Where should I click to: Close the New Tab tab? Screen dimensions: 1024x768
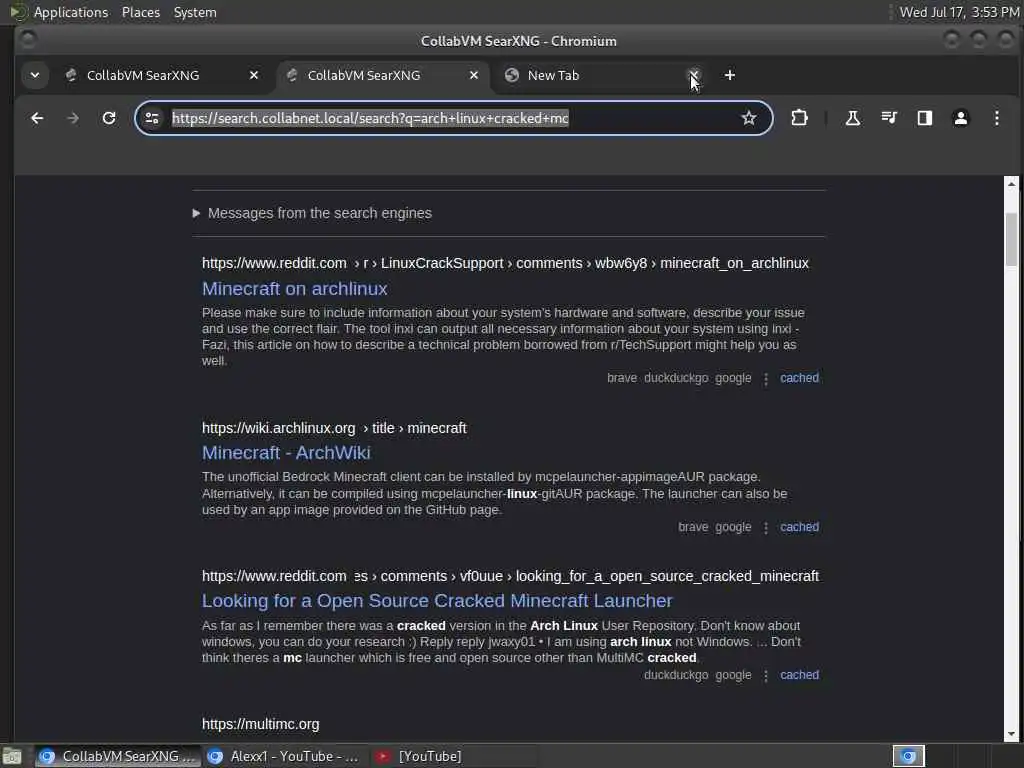pos(694,75)
